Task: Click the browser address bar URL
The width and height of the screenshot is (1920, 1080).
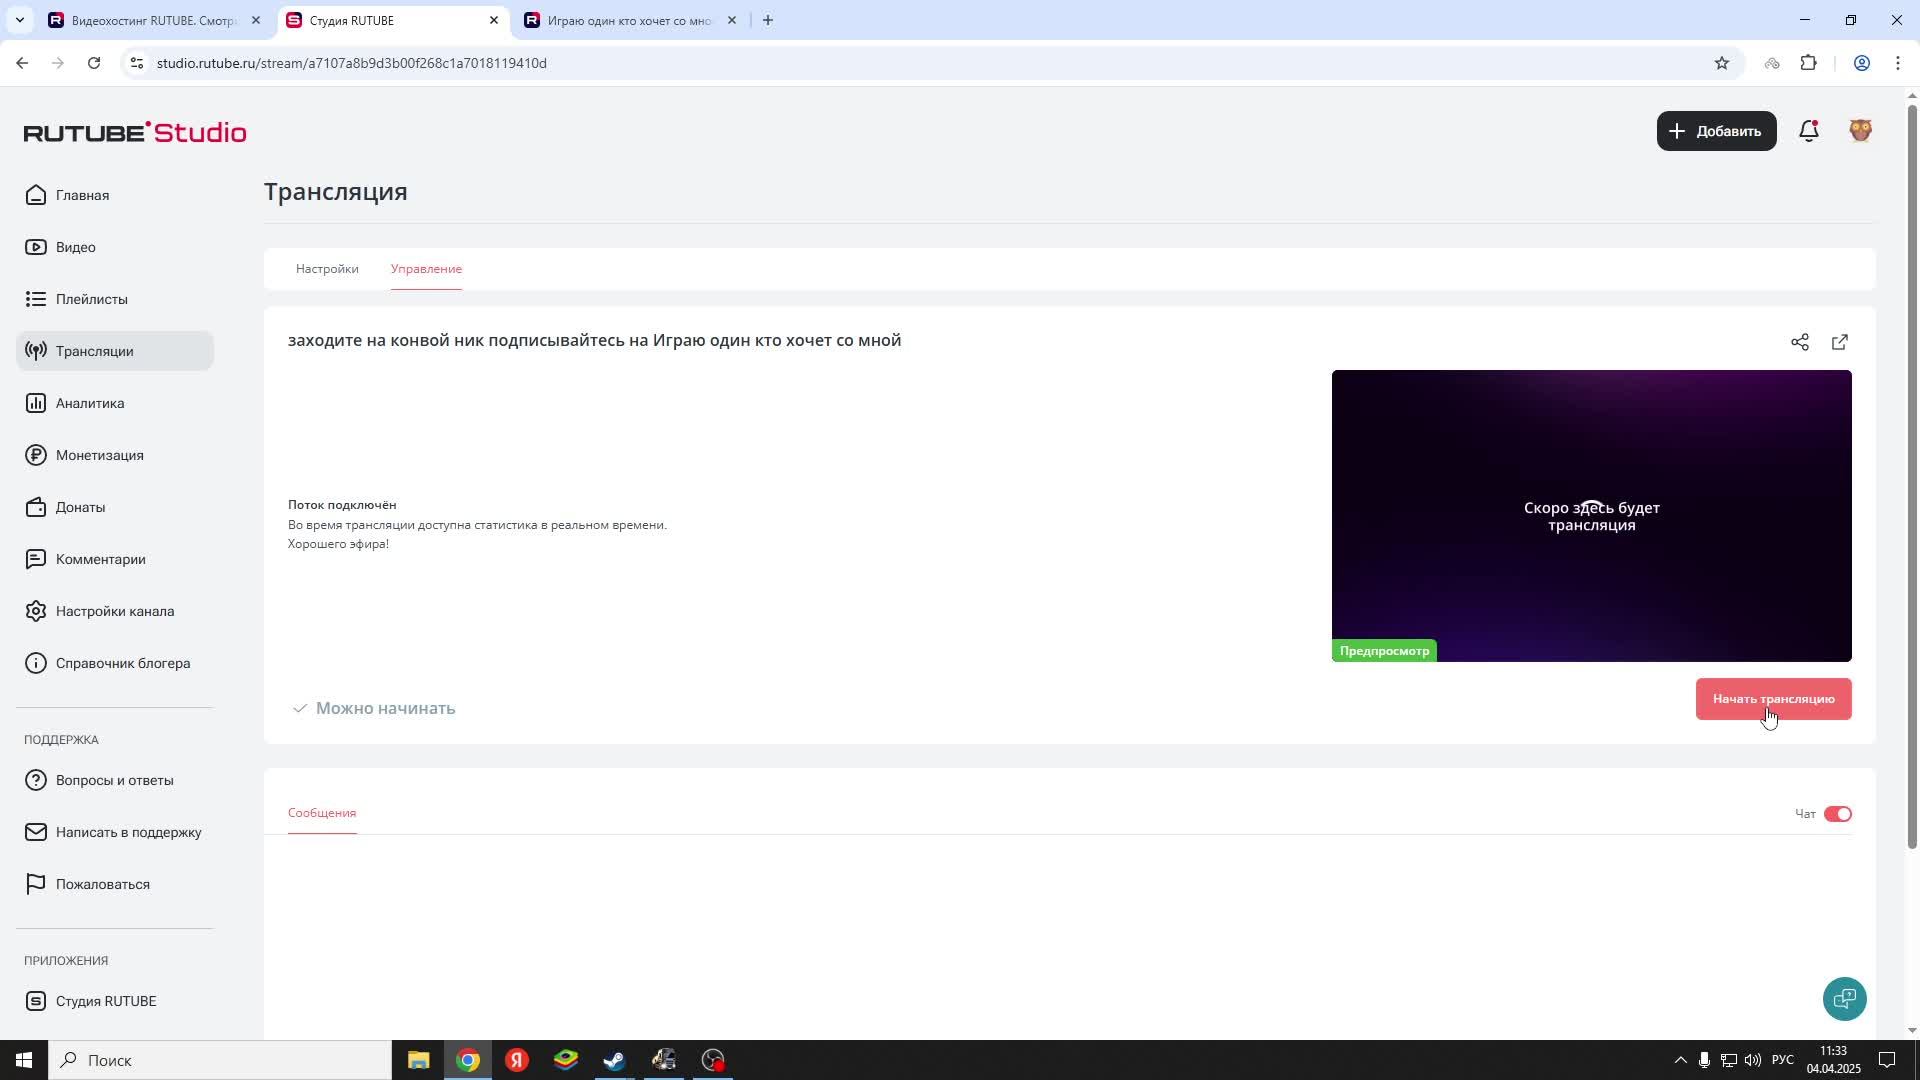Action: pyautogui.click(x=352, y=63)
